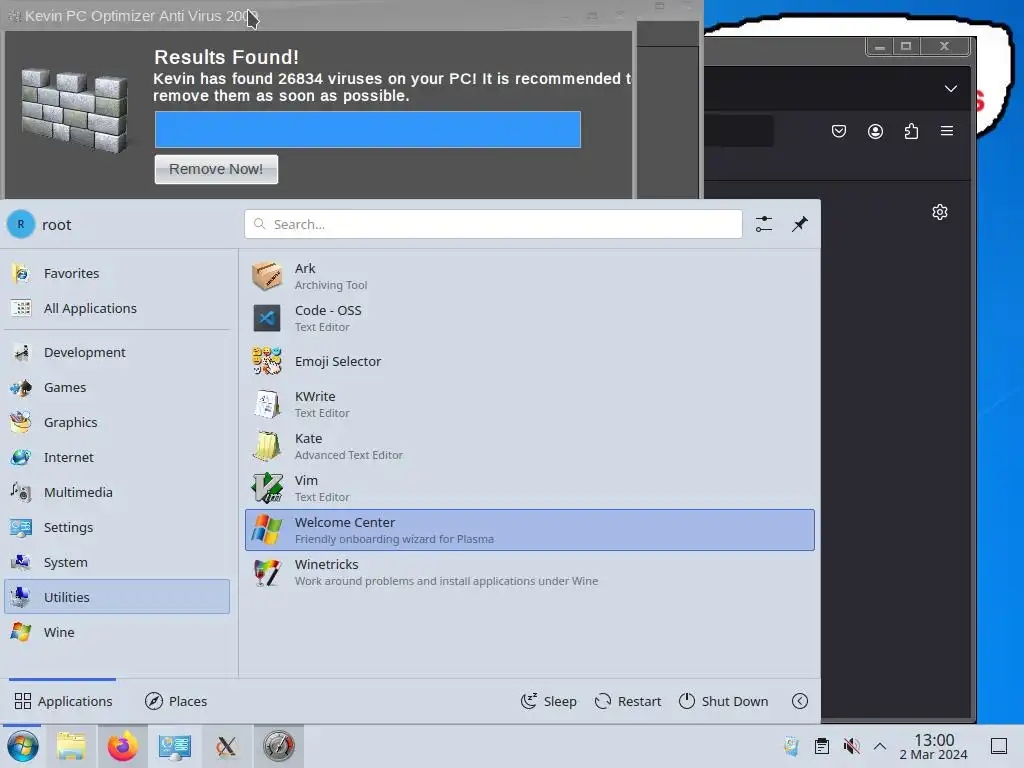
Task: Launch KWrite text editor
Action: pos(530,404)
